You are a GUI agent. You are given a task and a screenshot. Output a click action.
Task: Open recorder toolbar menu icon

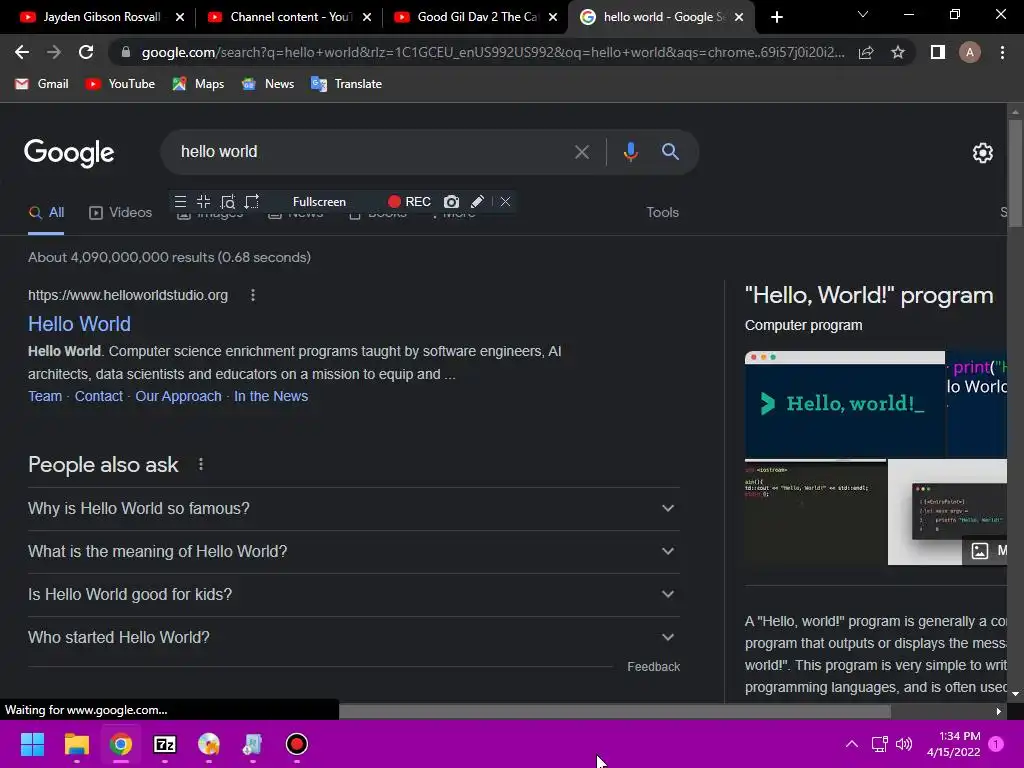click(x=180, y=202)
